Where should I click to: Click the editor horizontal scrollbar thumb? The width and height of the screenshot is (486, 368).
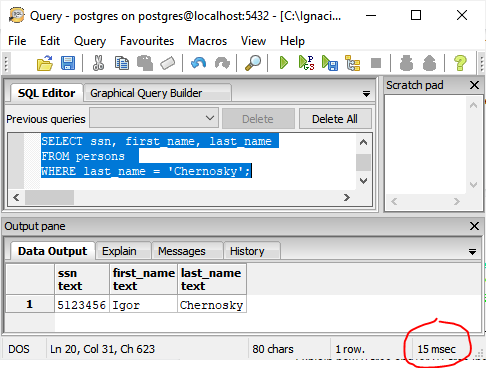(x=49, y=197)
